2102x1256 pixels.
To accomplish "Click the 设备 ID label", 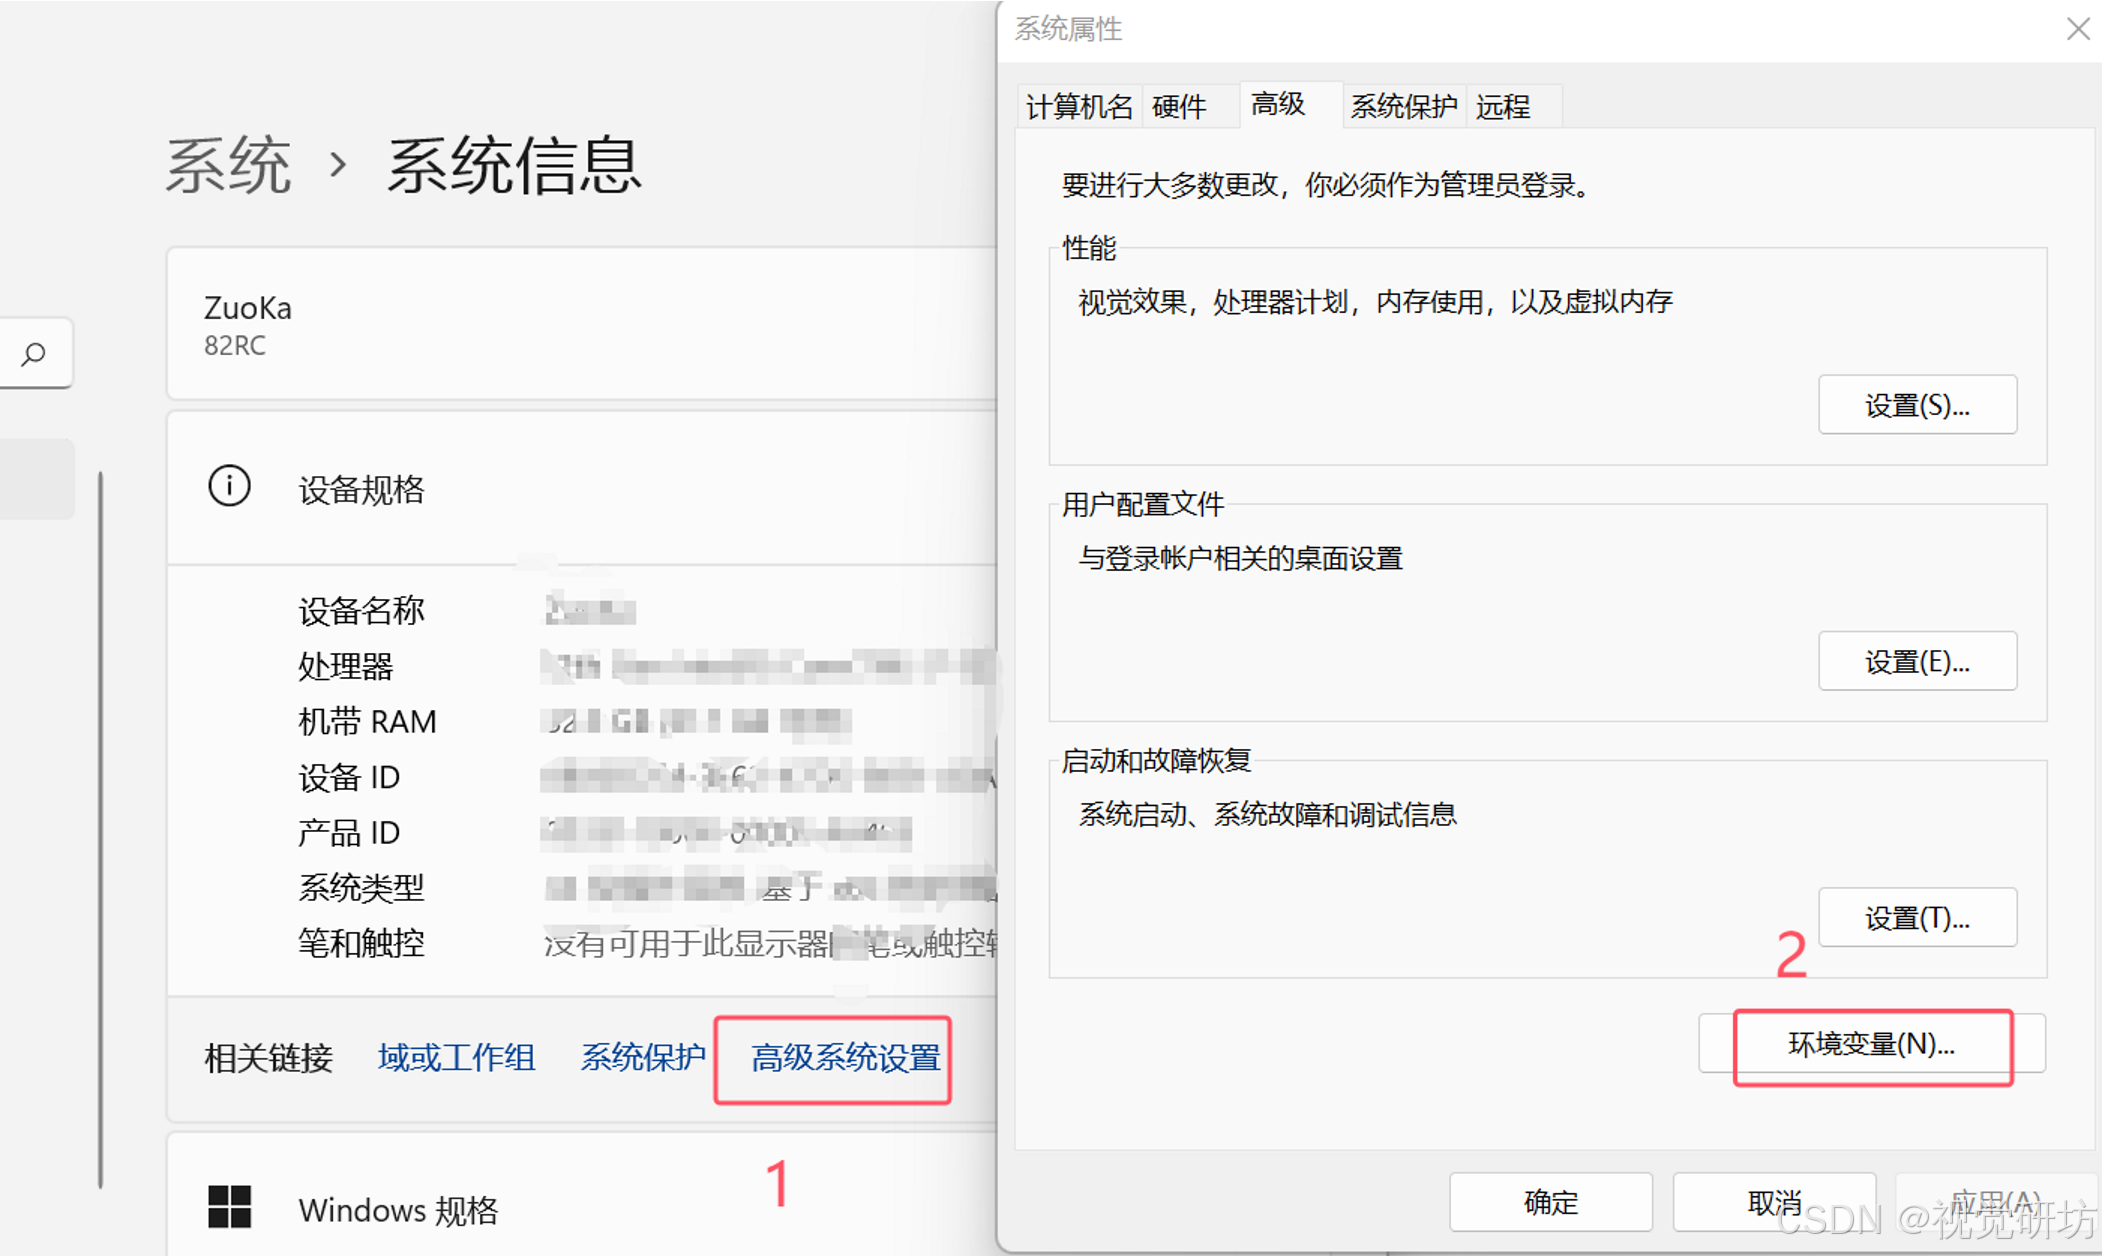I will coord(349,777).
